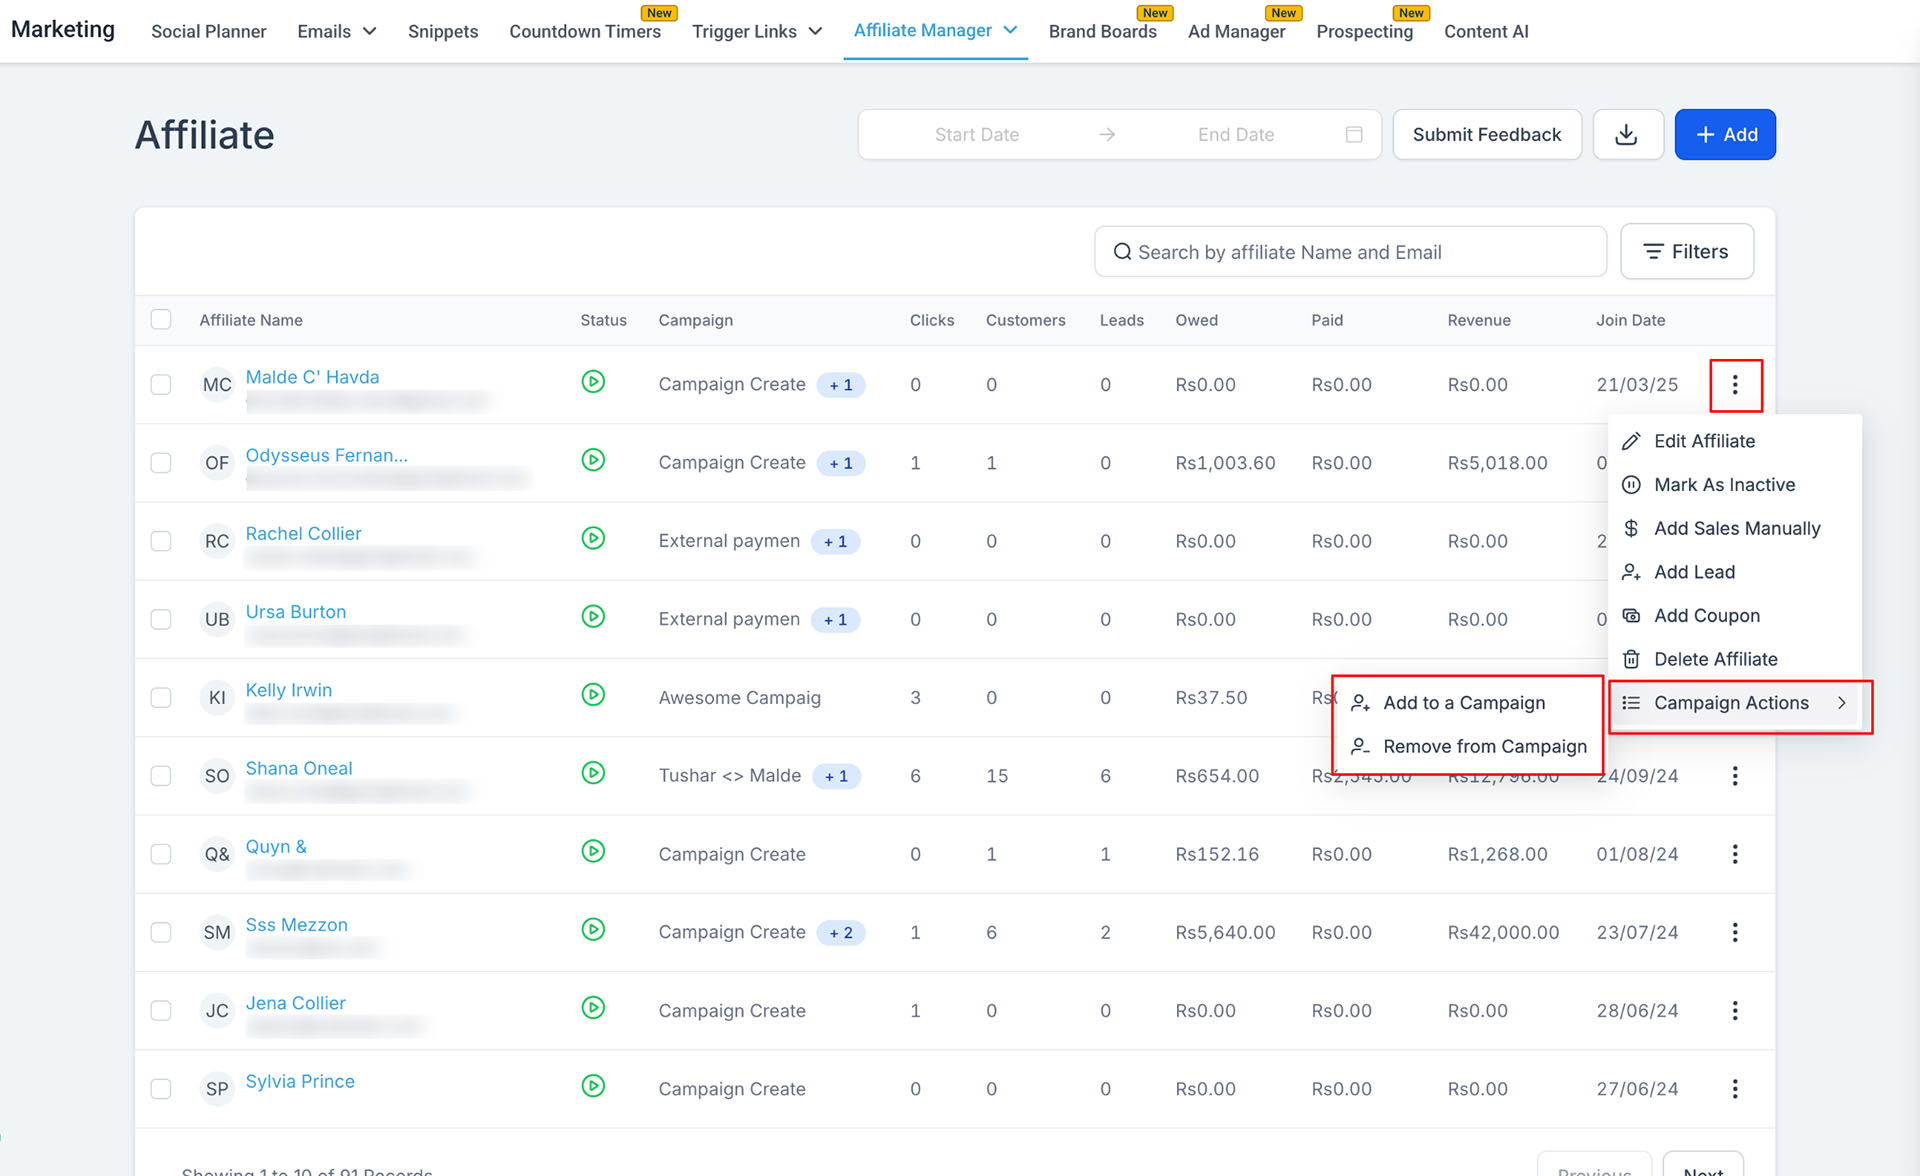This screenshot has width=1920, height=1176.
Task: Click the status icon for Quyn &
Action: (593, 851)
